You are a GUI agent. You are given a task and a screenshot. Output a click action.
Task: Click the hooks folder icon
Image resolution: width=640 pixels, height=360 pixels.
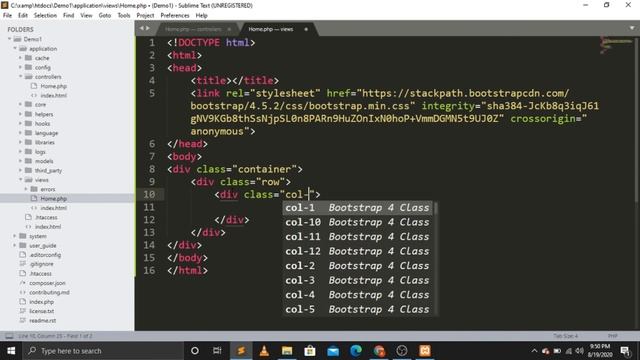click(x=28, y=123)
